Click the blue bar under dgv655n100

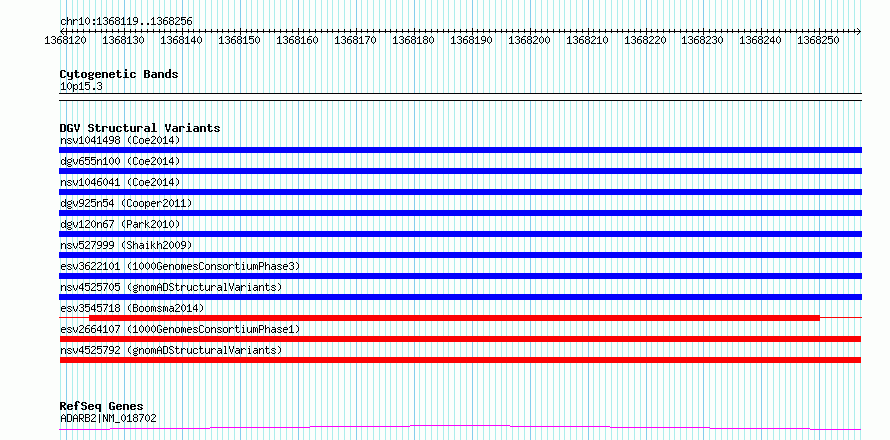[x=460, y=171]
